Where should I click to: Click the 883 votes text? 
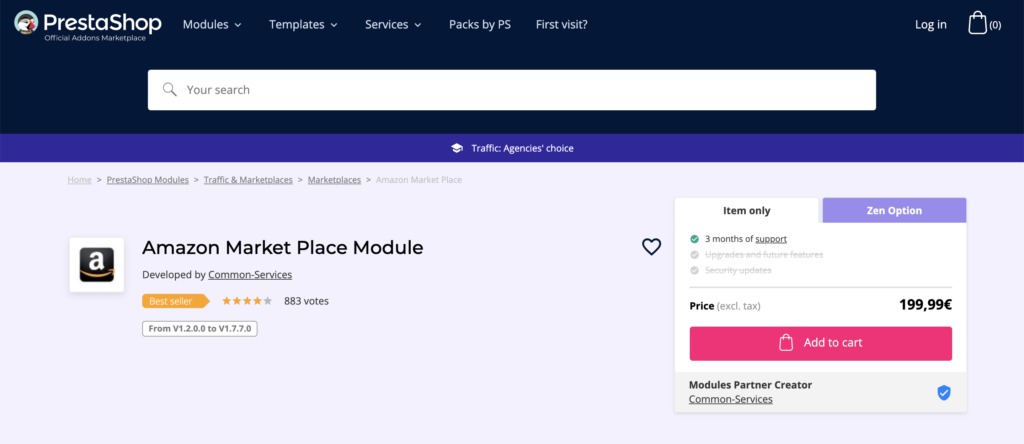point(306,301)
